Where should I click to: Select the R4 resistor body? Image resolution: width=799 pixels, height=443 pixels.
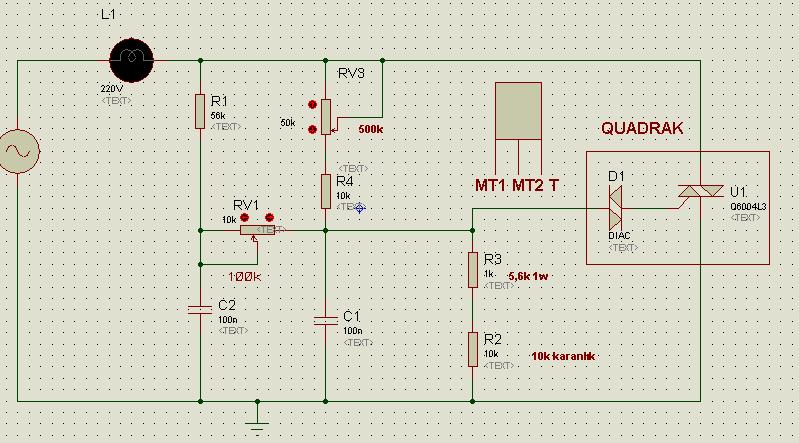click(326, 190)
